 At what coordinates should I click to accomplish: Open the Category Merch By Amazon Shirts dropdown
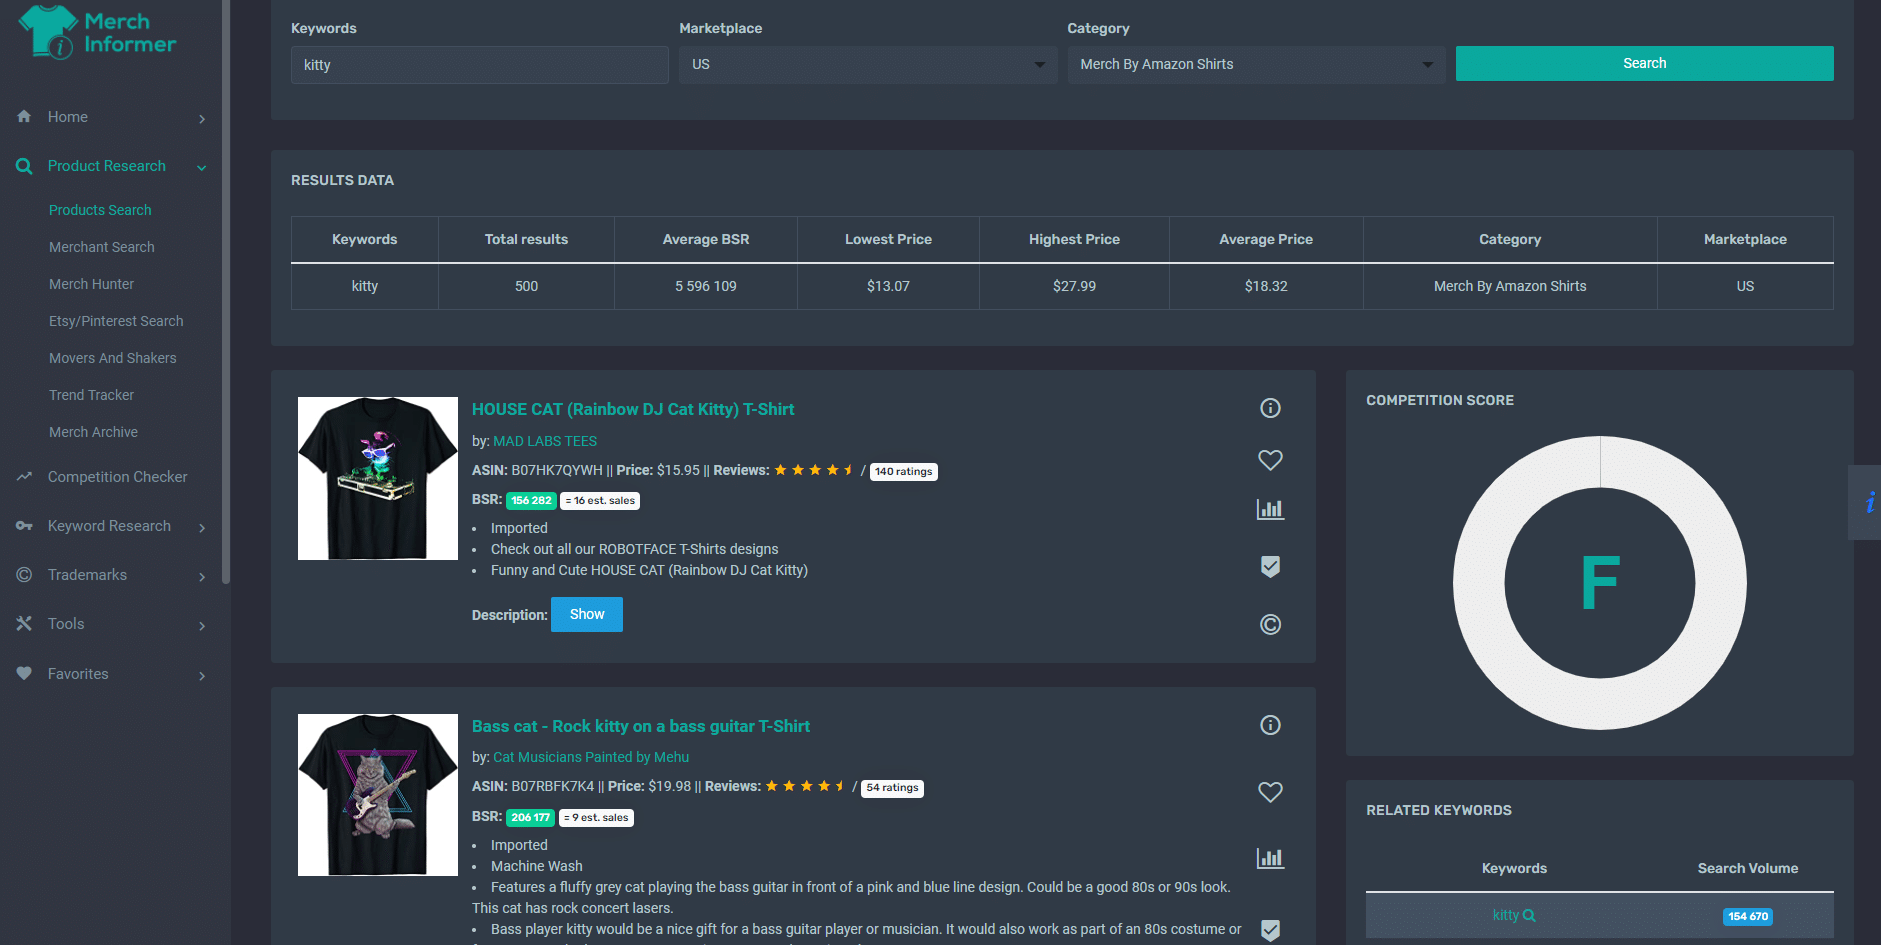tap(1256, 65)
